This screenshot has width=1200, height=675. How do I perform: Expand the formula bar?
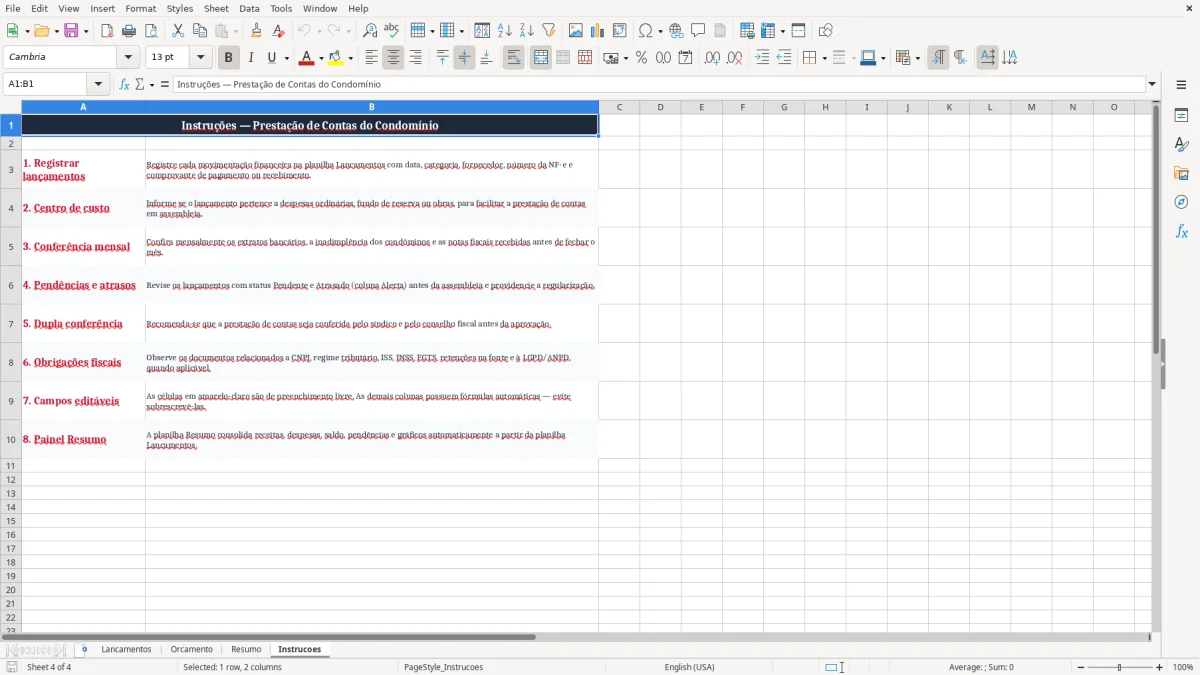coord(1152,85)
